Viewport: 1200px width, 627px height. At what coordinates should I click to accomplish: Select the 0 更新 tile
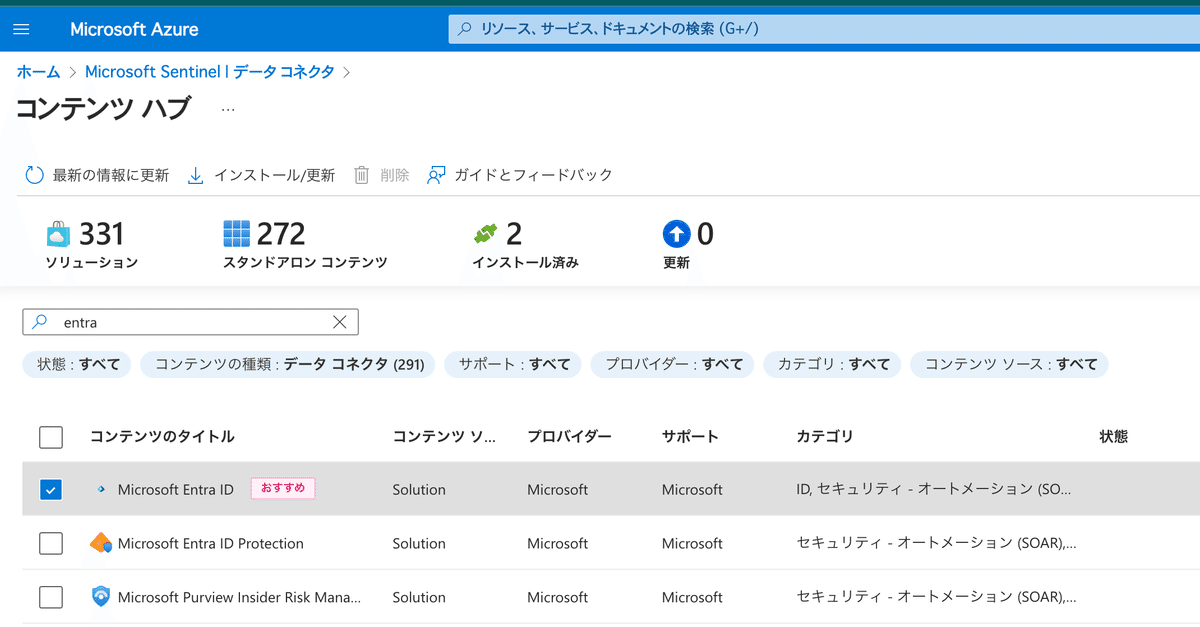[688, 247]
